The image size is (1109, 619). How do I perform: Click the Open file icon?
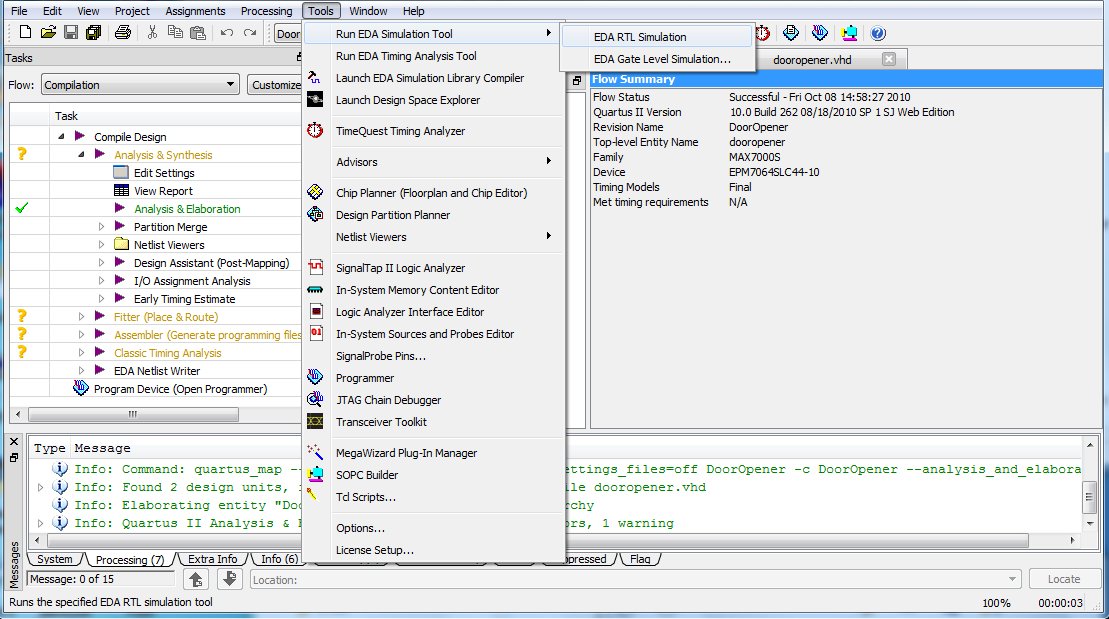click(48, 33)
